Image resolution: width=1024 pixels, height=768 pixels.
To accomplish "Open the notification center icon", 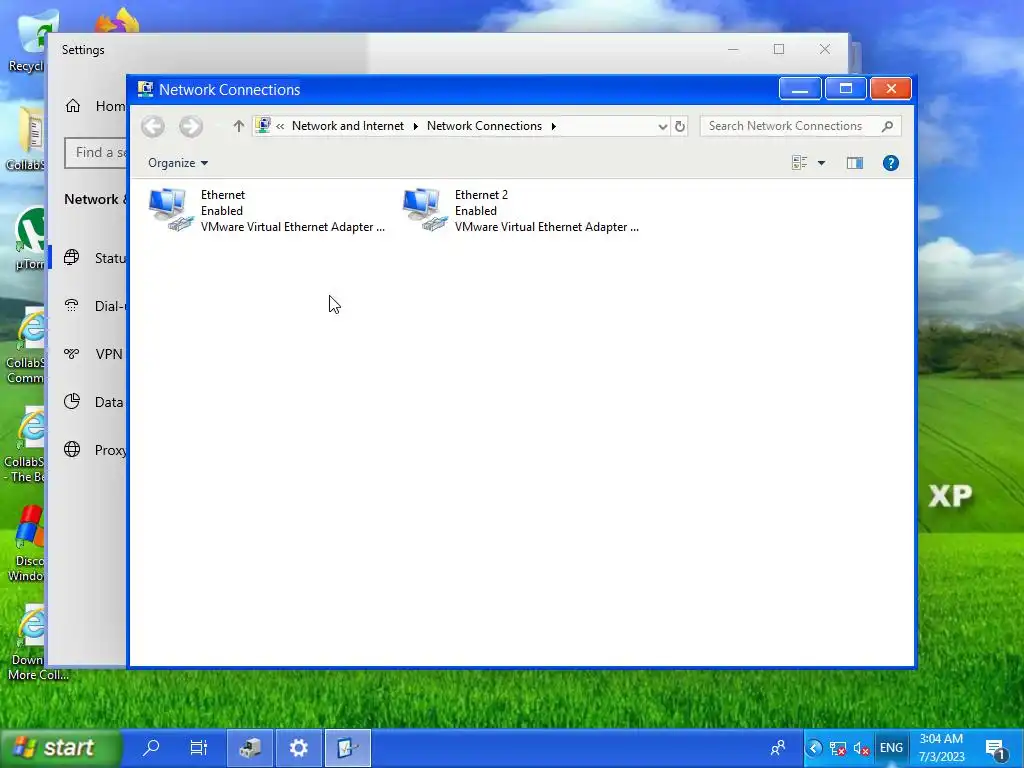I will tap(995, 748).
